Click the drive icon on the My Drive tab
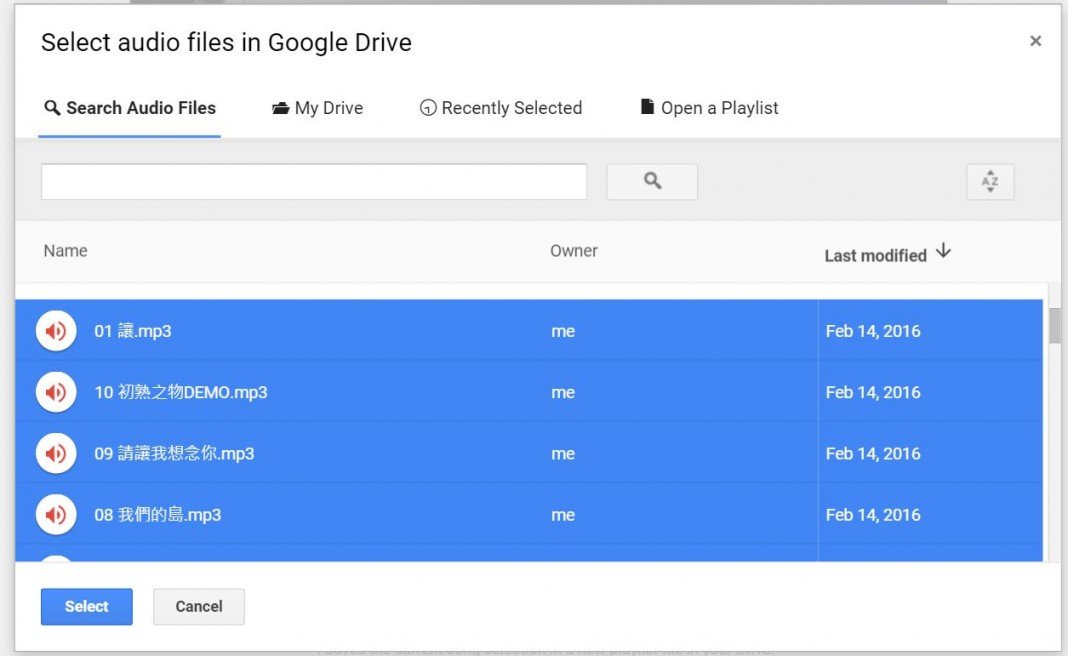Viewport: 1068px width, 656px height. (x=283, y=107)
